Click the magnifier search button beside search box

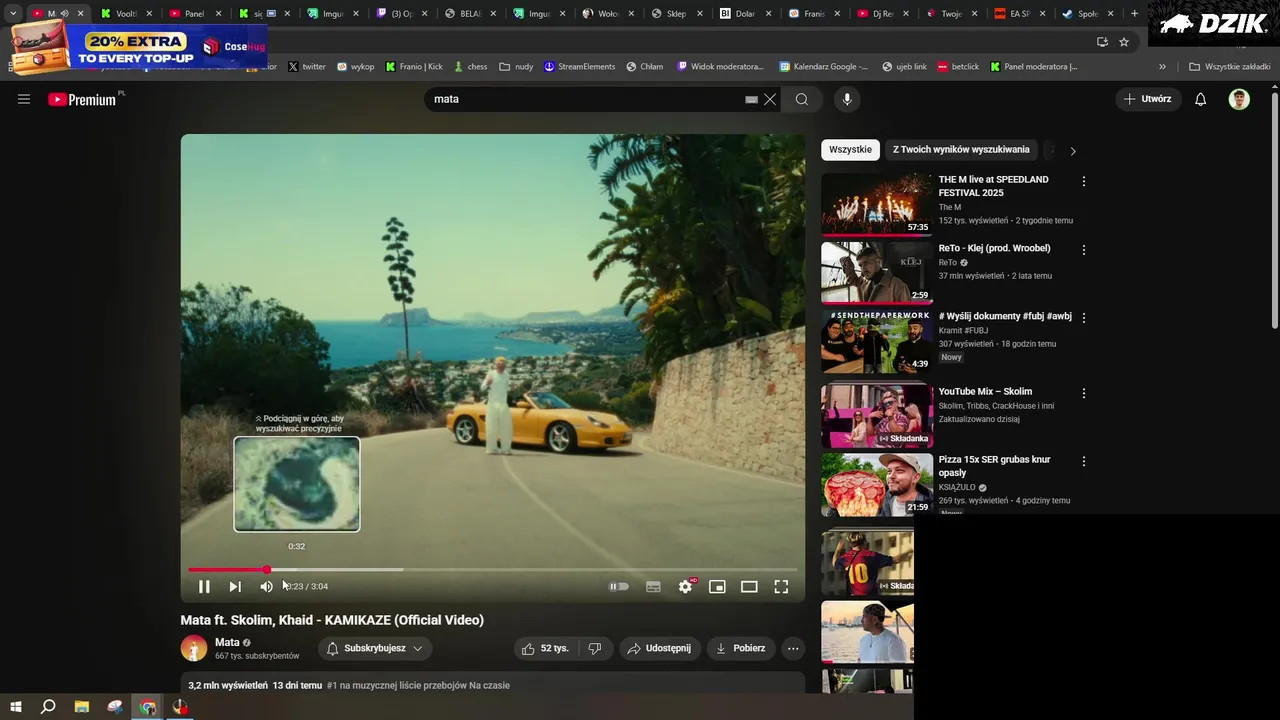coord(802,99)
